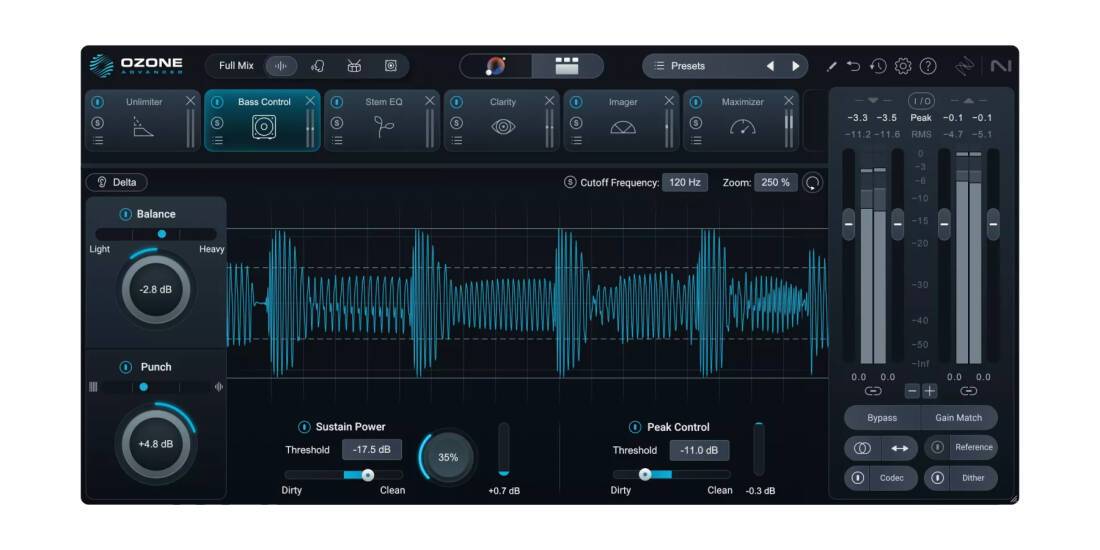Toggle the Peak Control section
The width and height of the screenshot is (1100, 550).
point(635,427)
